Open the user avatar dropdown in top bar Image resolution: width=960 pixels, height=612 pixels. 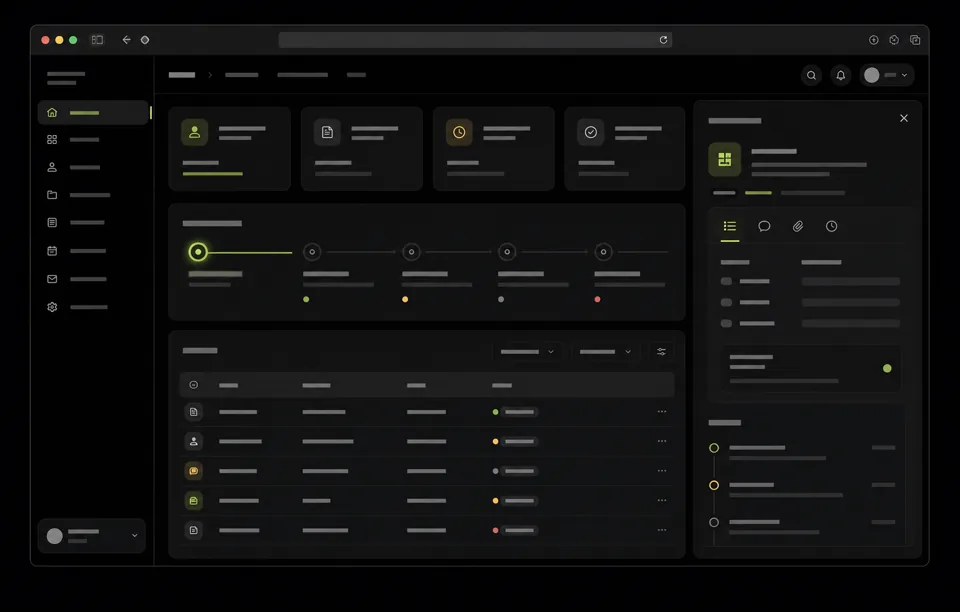pos(887,75)
